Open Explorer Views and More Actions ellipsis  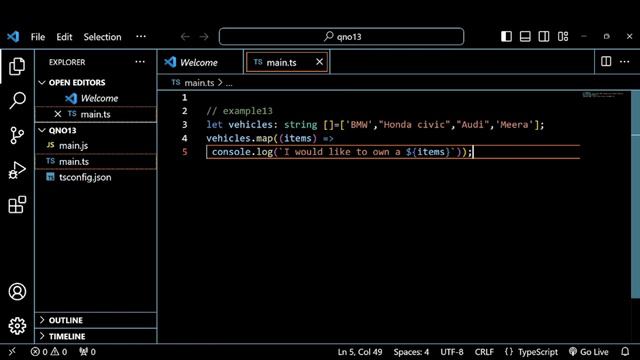[140, 62]
